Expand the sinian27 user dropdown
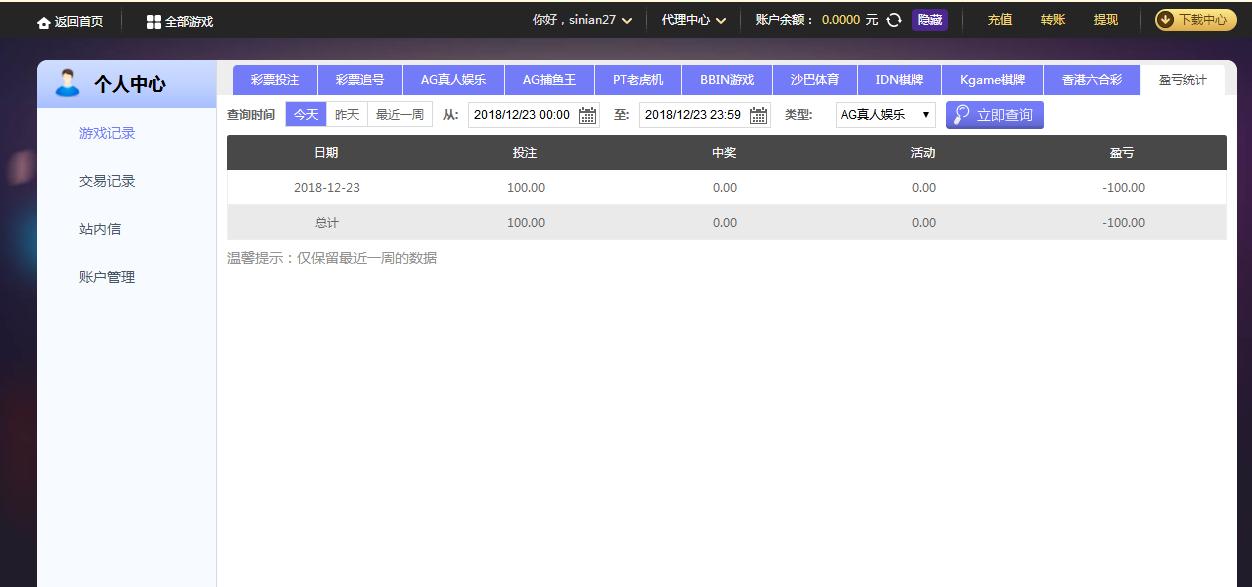Image resolution: width=1252 pixels, height=587 pixels. point(627,21)
